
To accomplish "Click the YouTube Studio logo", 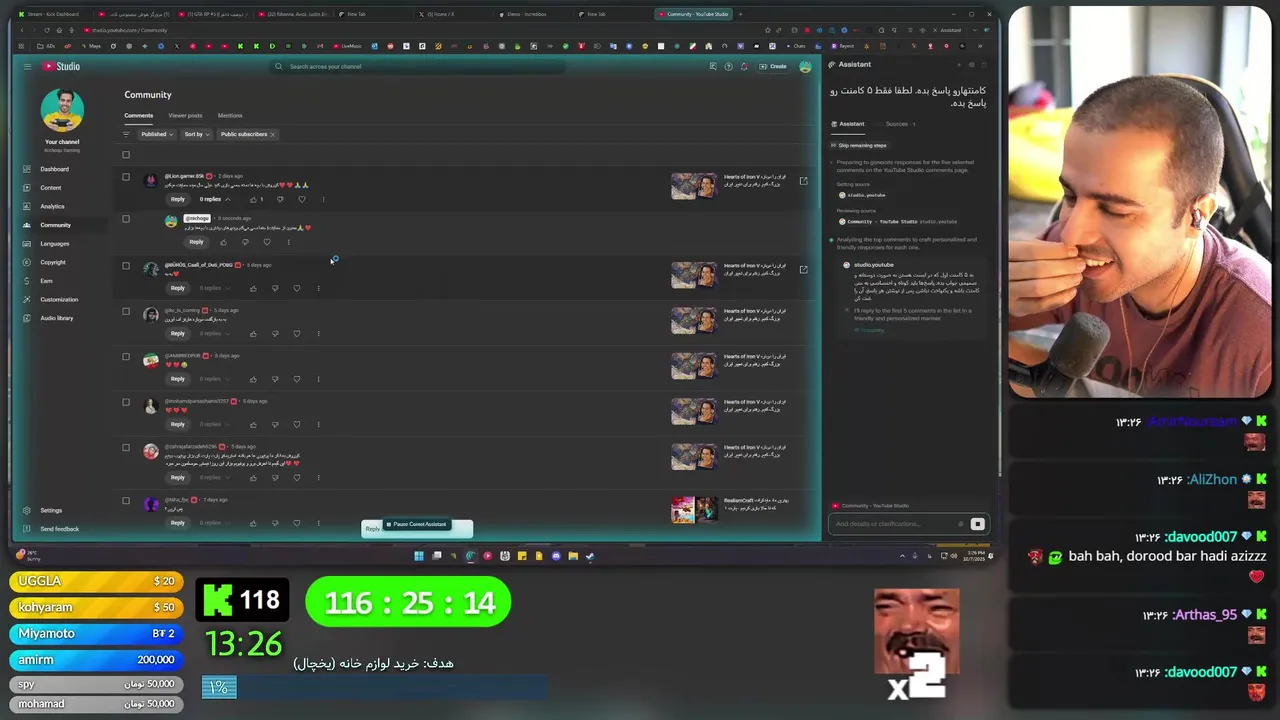I will tap(61, 66).
